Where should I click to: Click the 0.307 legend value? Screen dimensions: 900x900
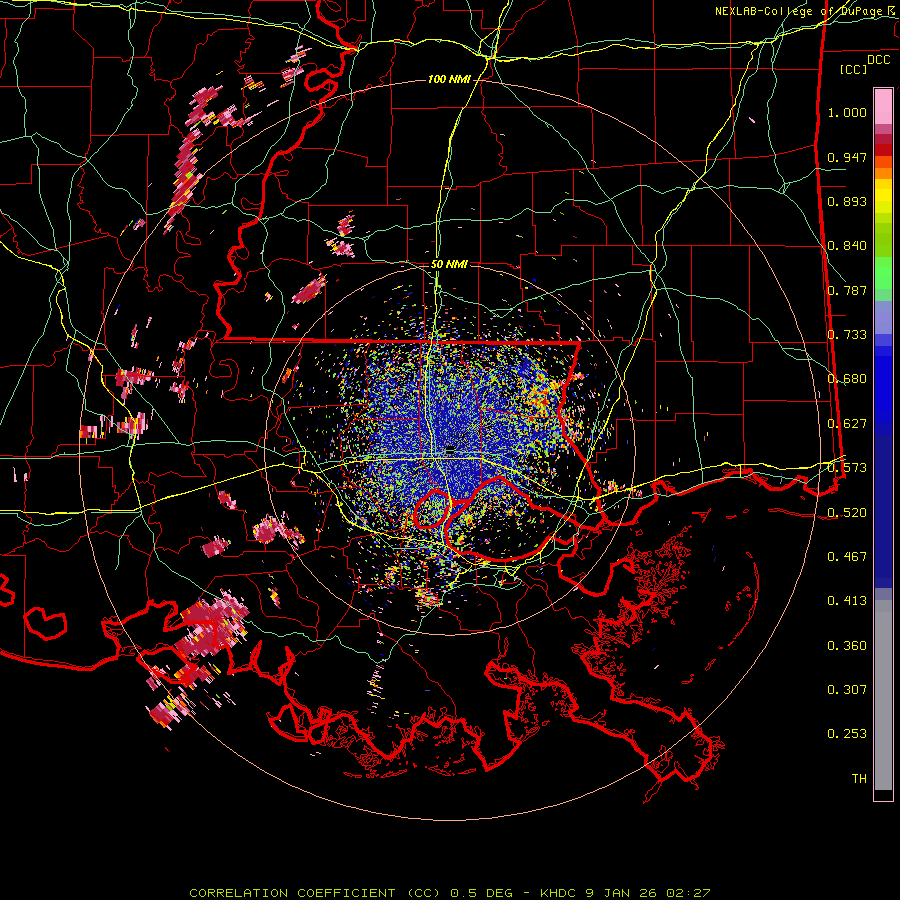pyautogui.click(x=847, y=690)
